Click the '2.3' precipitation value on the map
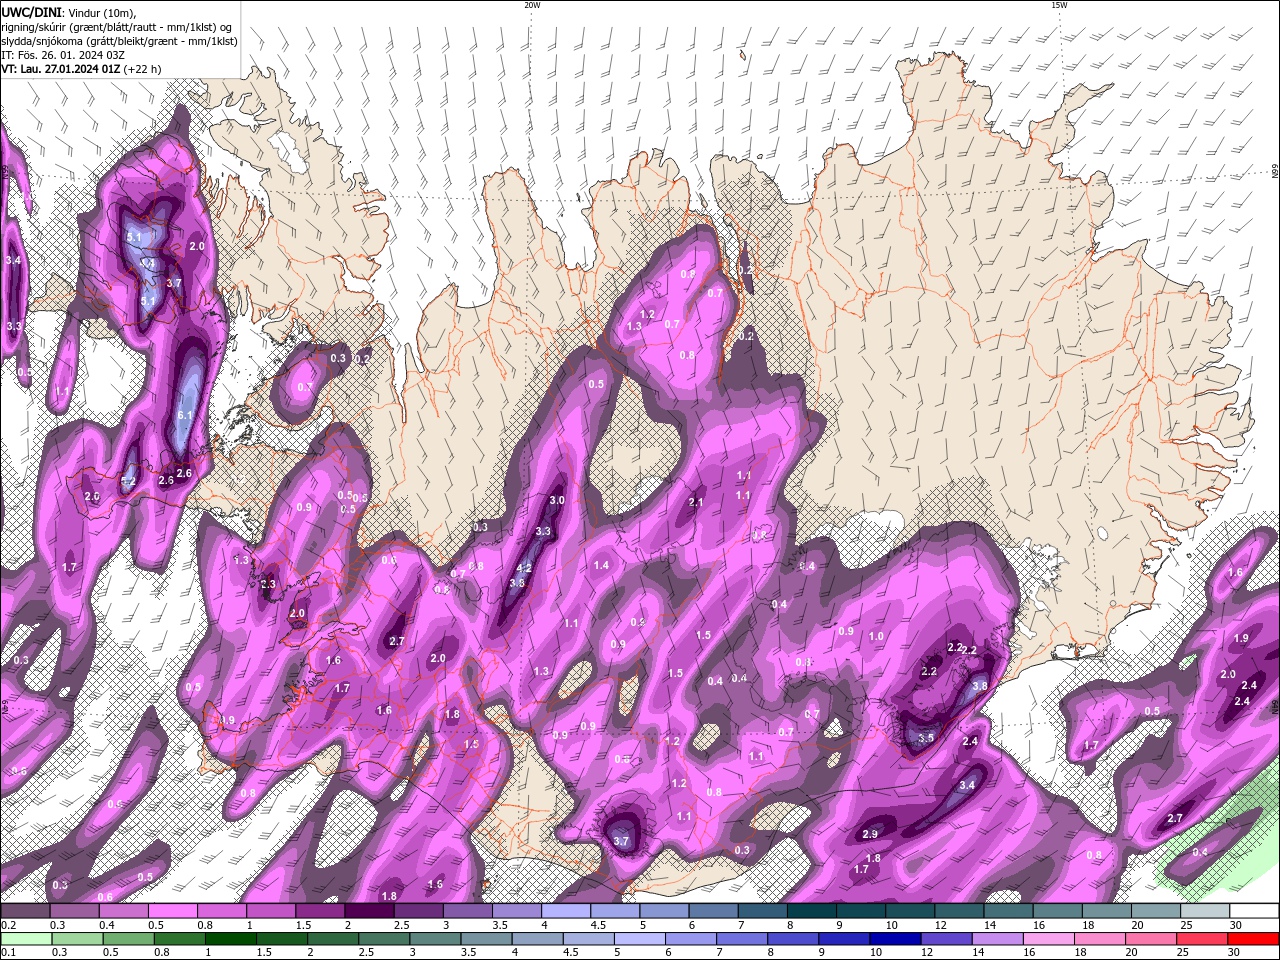The height and width of the screenshot is (960, 1280). 268,584
